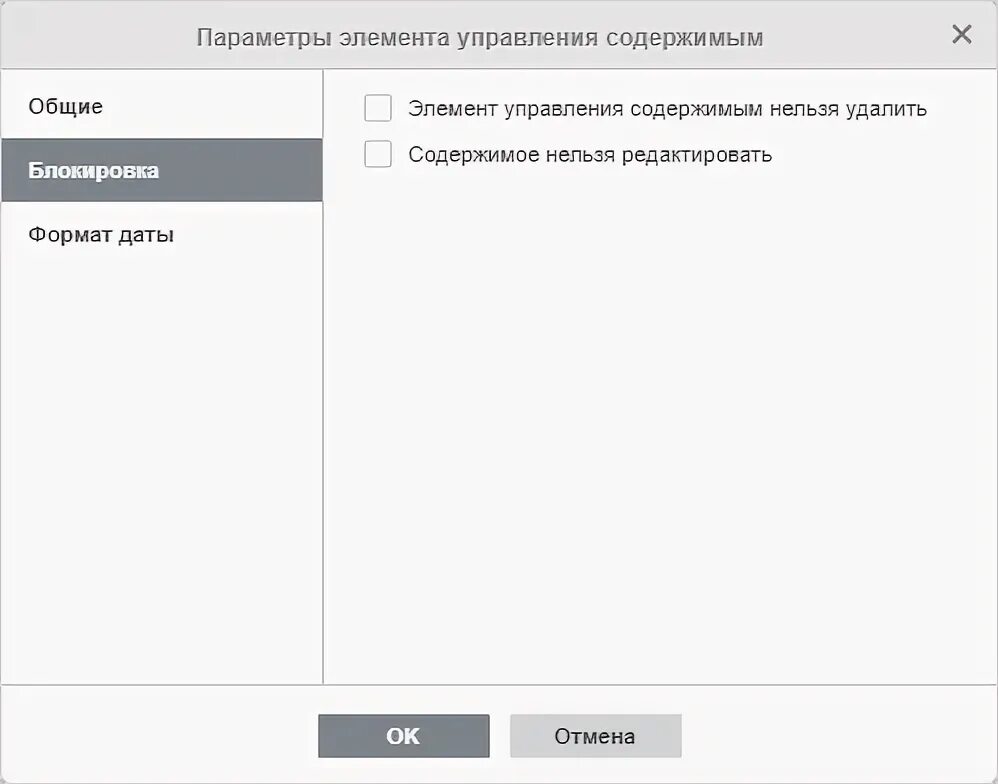Toggle the edit-protection checkbox box

click(377, 154)
